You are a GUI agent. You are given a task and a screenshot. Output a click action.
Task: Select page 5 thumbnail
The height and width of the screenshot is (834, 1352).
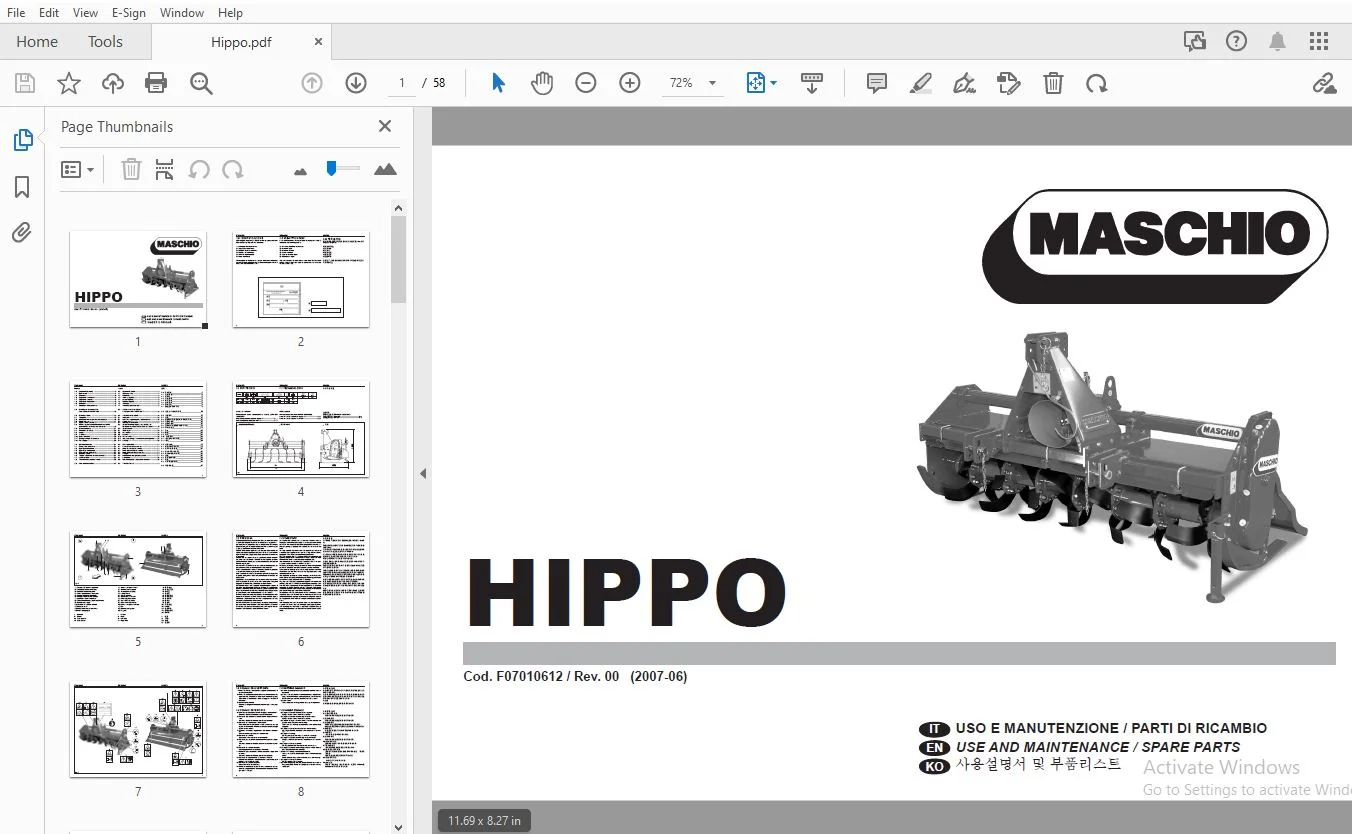[x=138, y=579]
